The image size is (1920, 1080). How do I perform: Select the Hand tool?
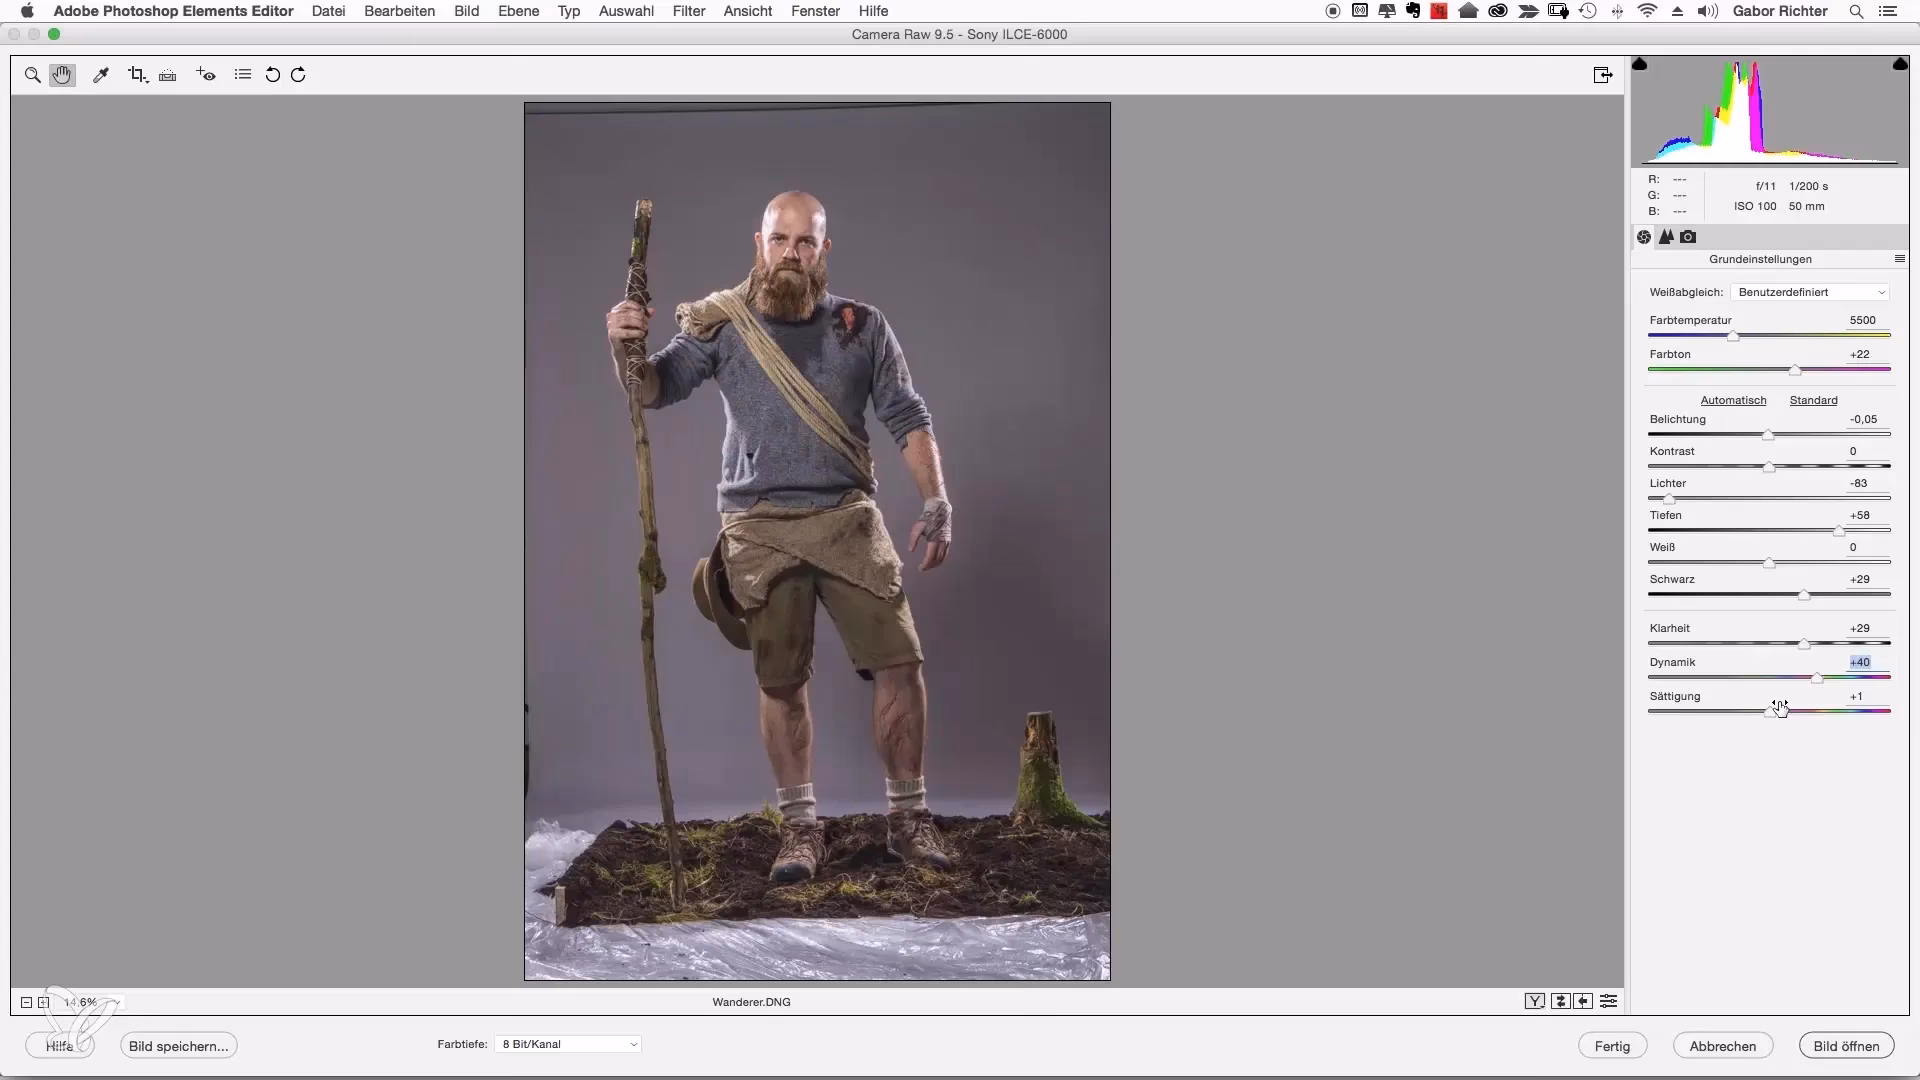(x=62, y=74)
